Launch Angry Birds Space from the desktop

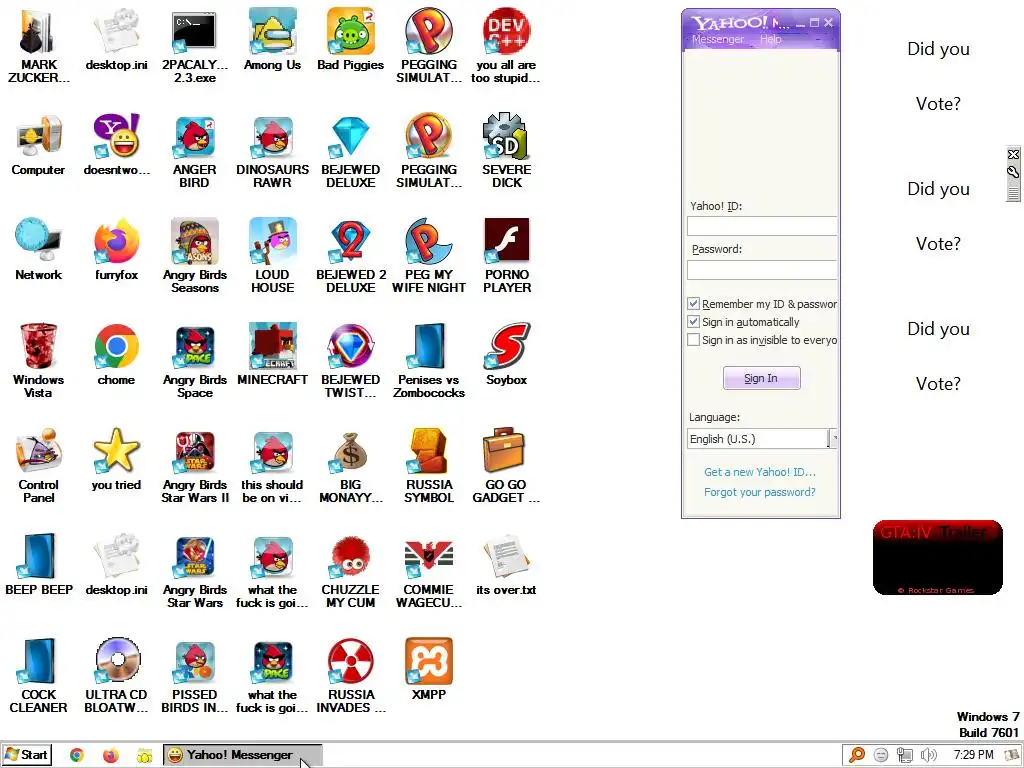pyautogui.click(x=195, y=360)
